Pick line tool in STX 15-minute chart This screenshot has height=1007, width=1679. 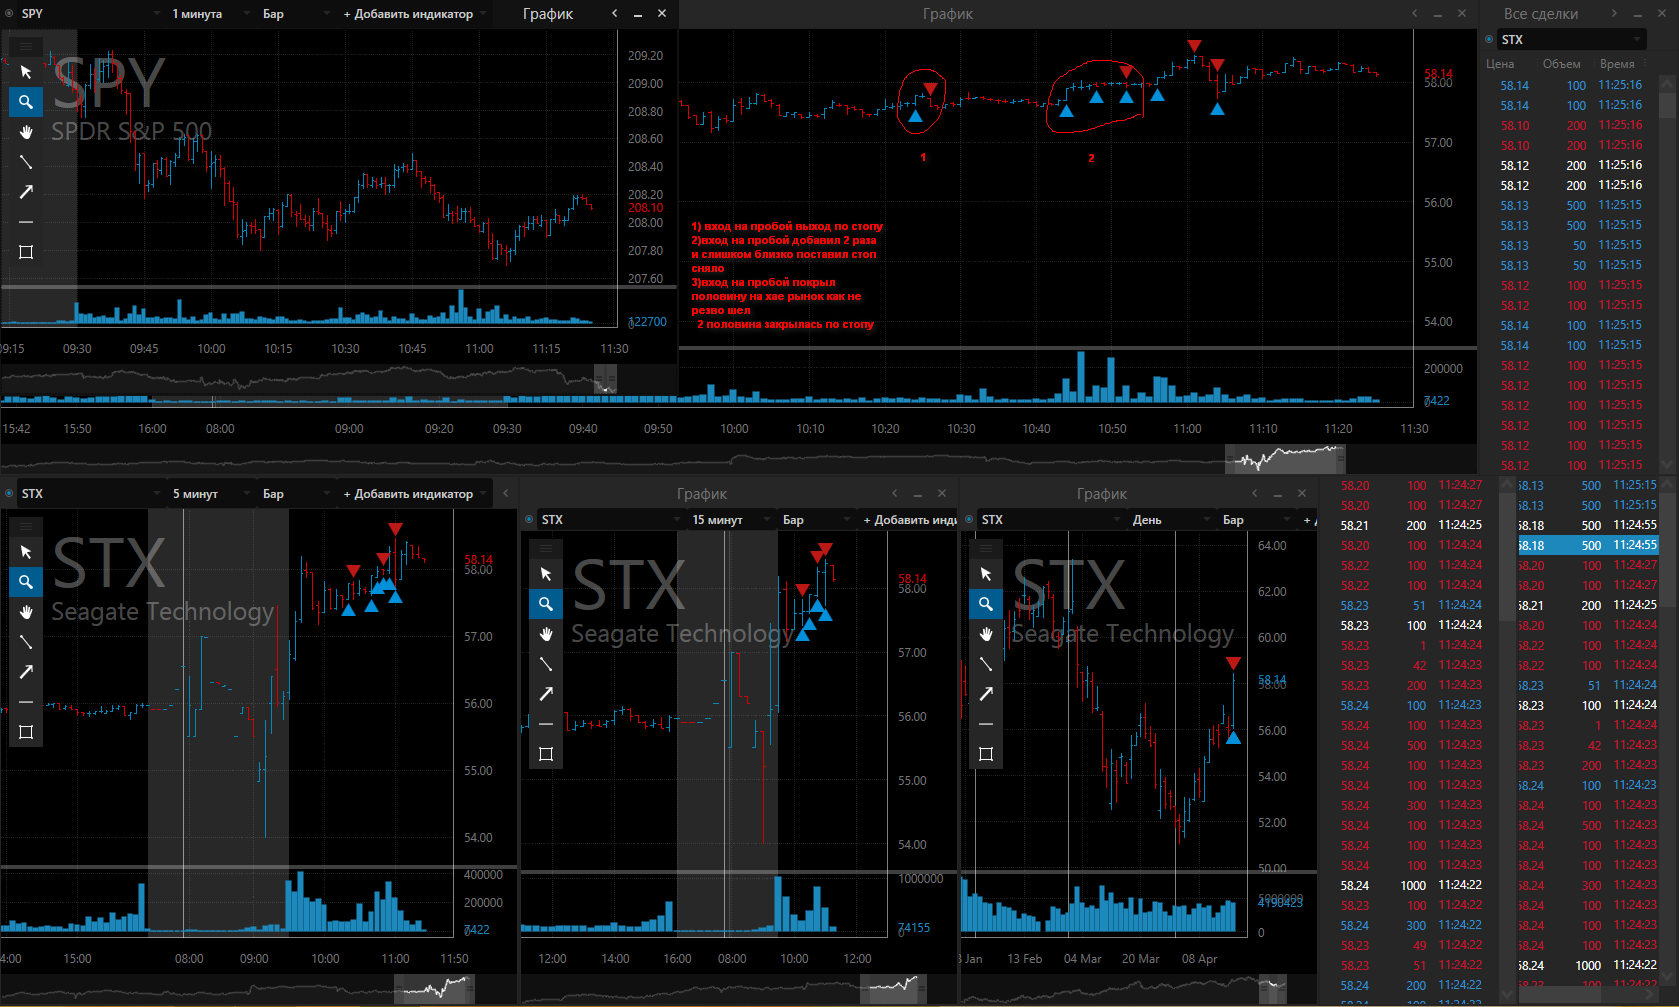click(546, 664)
